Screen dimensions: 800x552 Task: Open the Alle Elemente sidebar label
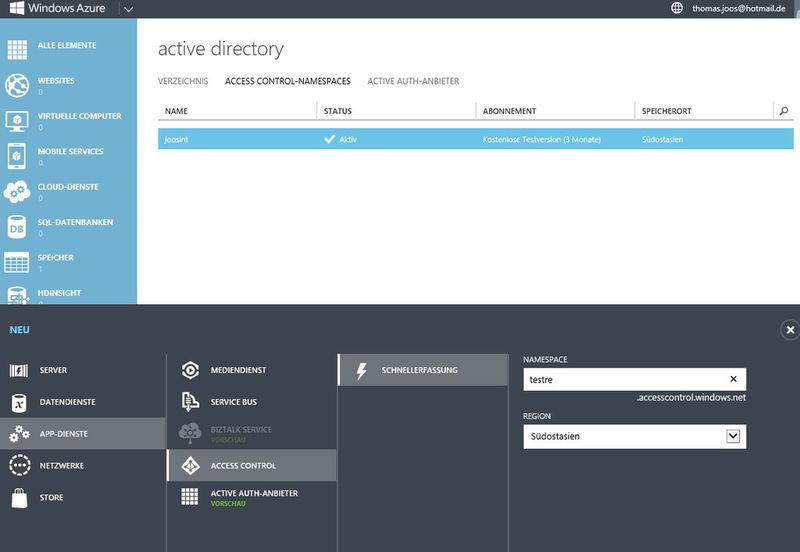67,45
